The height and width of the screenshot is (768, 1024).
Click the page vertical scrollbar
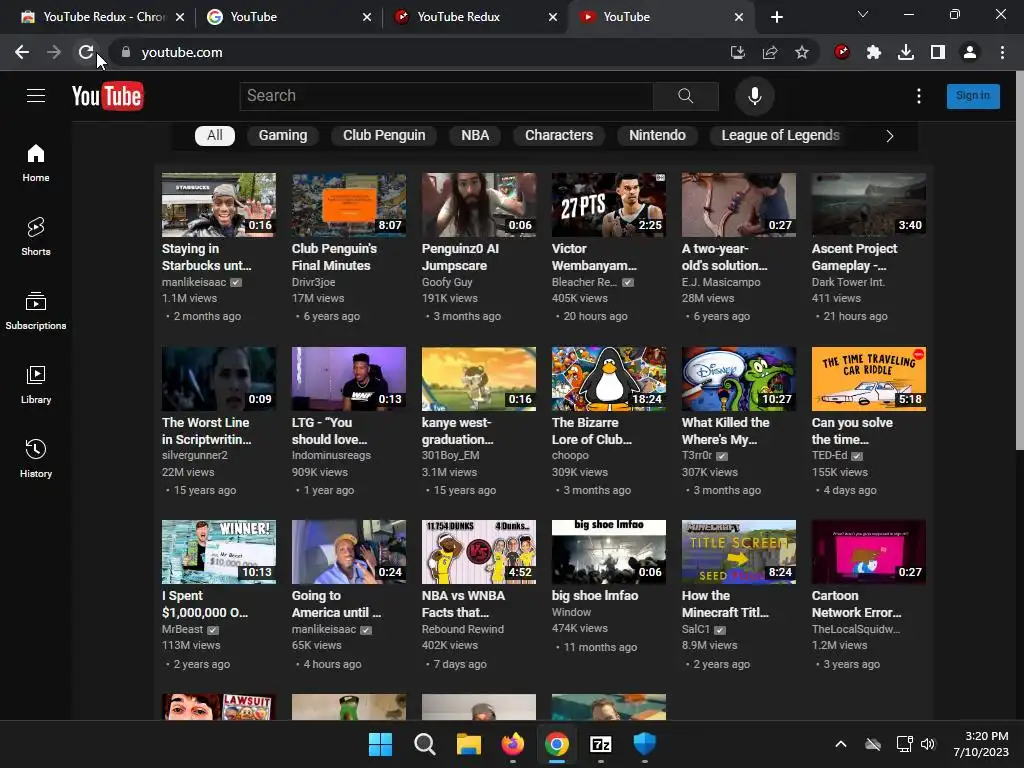(x=1019, y=261)
